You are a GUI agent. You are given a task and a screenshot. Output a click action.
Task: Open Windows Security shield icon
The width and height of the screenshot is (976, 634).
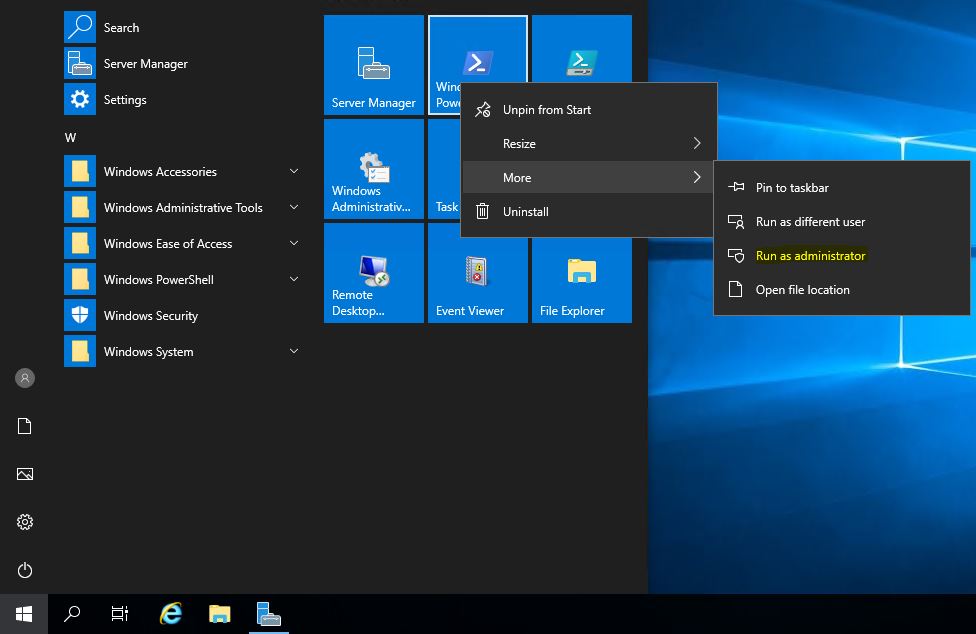[x=80, y=315]
